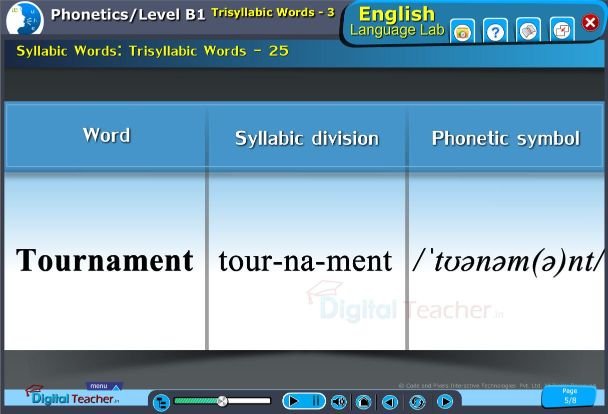Close the lesson with the red X
Image resolution: width=608 pixels, height=414 pixels.
coord(590,22)
